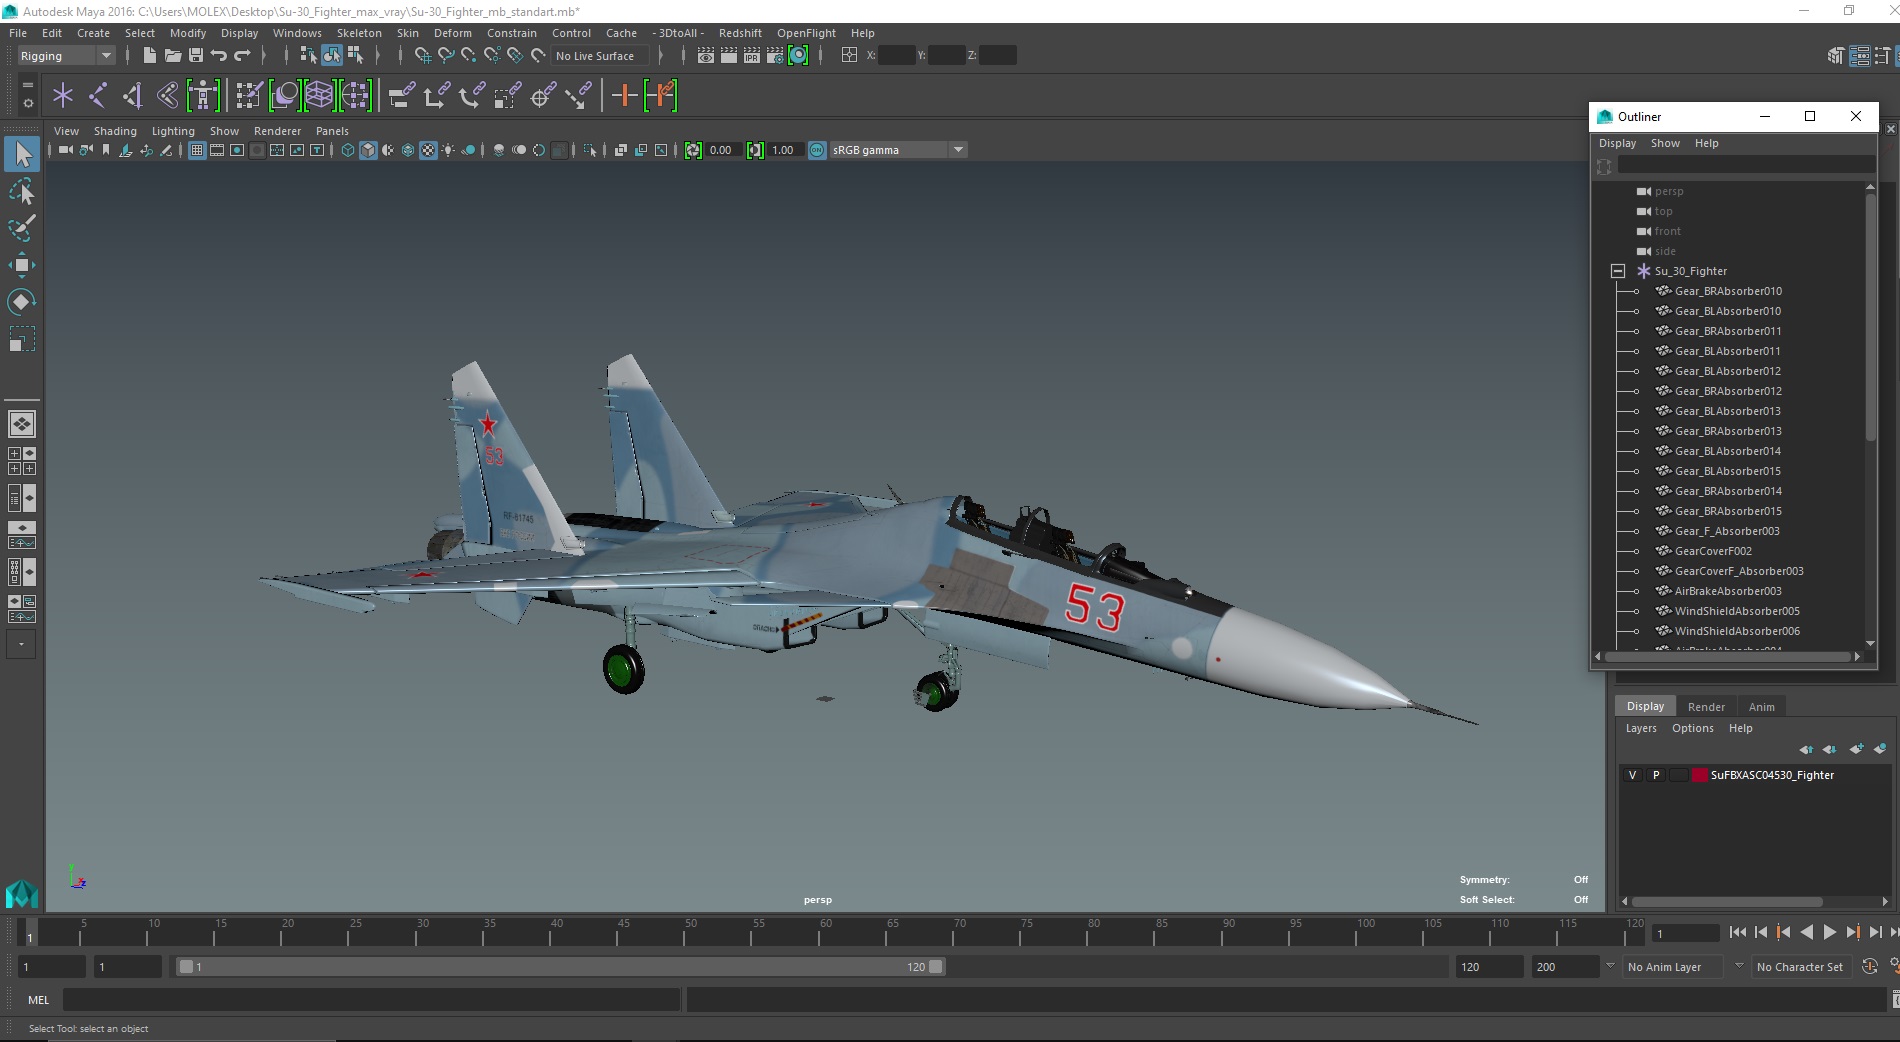Step to the previous key
Screen dimensions: 1900x1042
[1783, 932]
